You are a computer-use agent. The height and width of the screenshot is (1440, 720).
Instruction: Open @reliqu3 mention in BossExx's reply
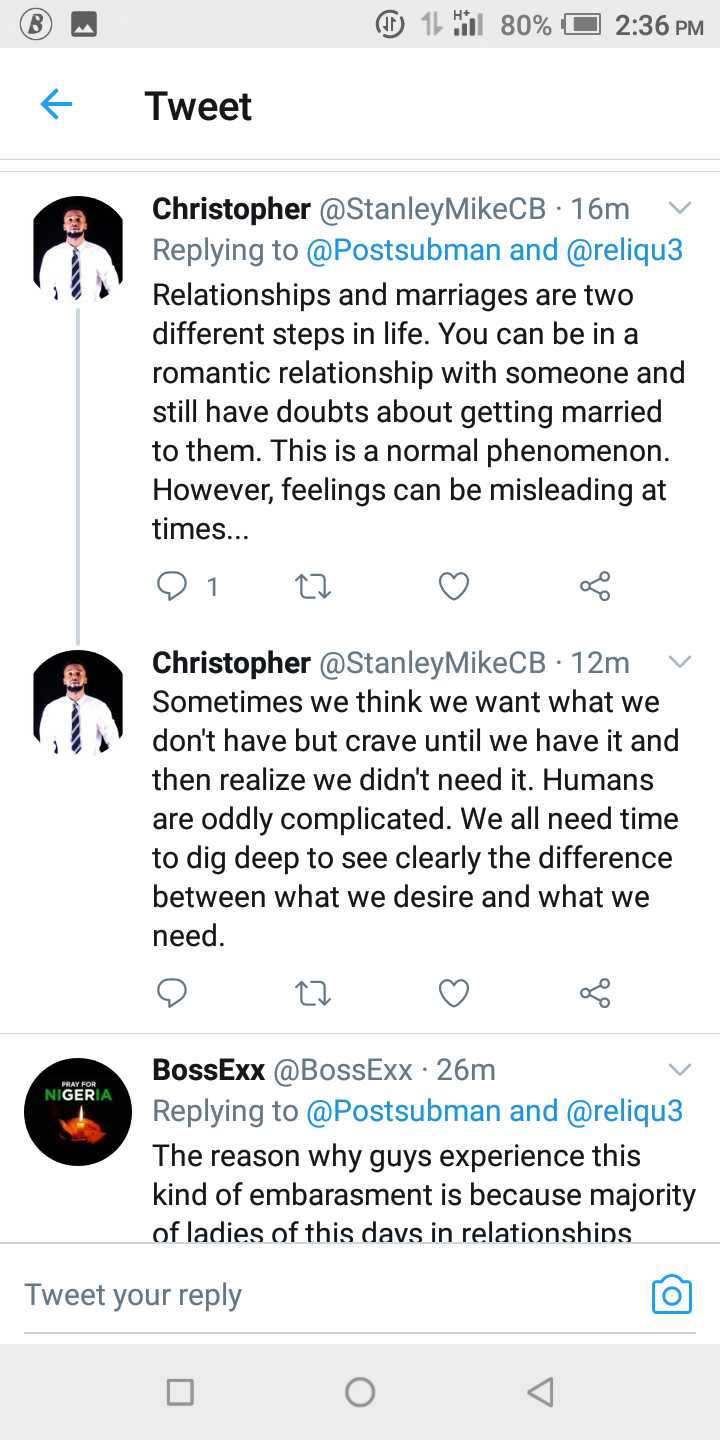click(x=625, y=1111)
